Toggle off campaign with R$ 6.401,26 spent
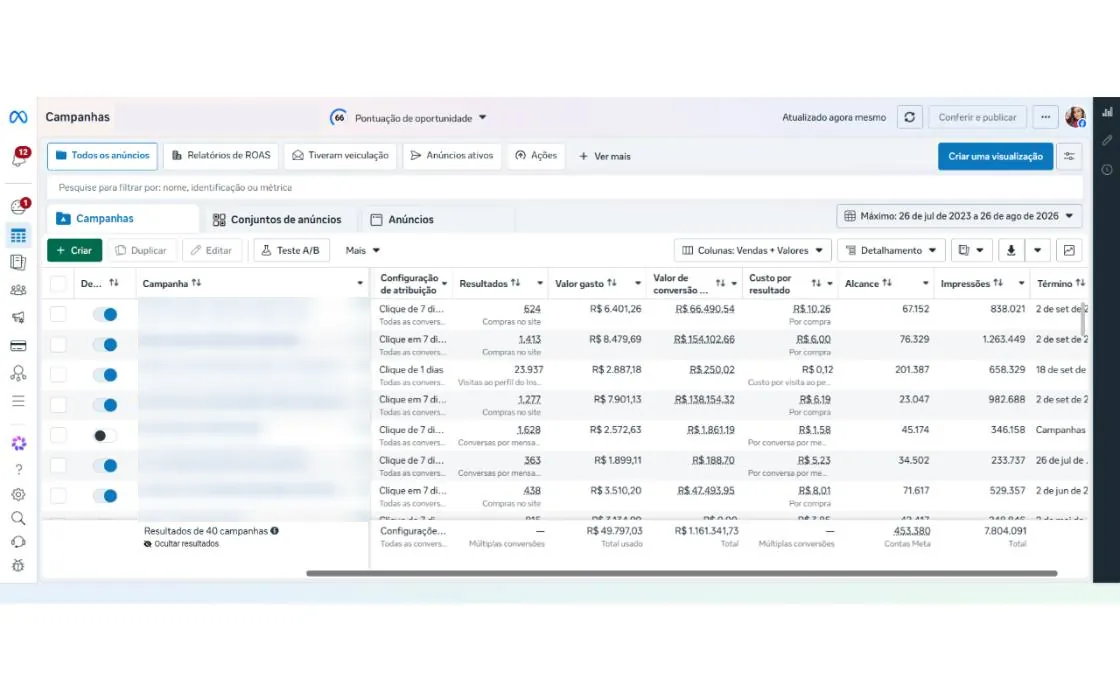1120x700 pixels. [105, 314]
